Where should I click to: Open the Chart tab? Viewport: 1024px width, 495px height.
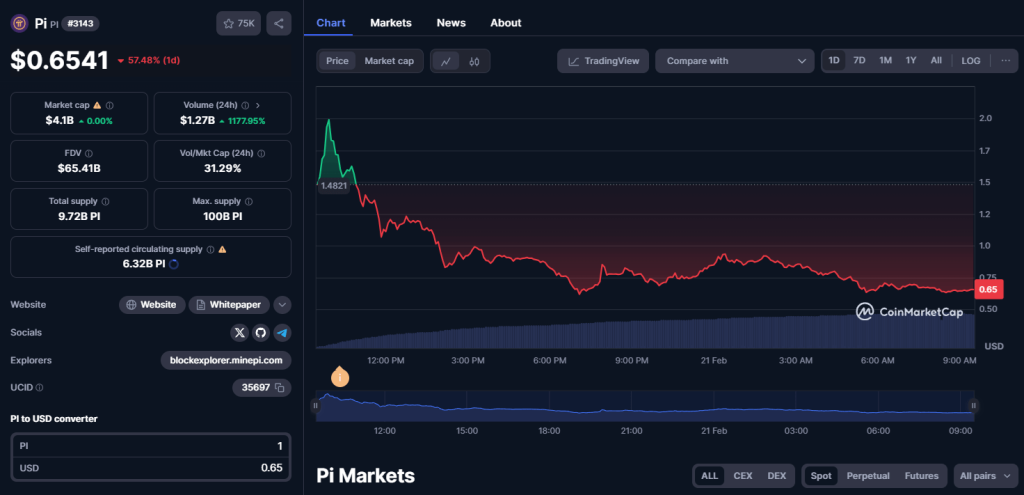[x=331, y=23]
